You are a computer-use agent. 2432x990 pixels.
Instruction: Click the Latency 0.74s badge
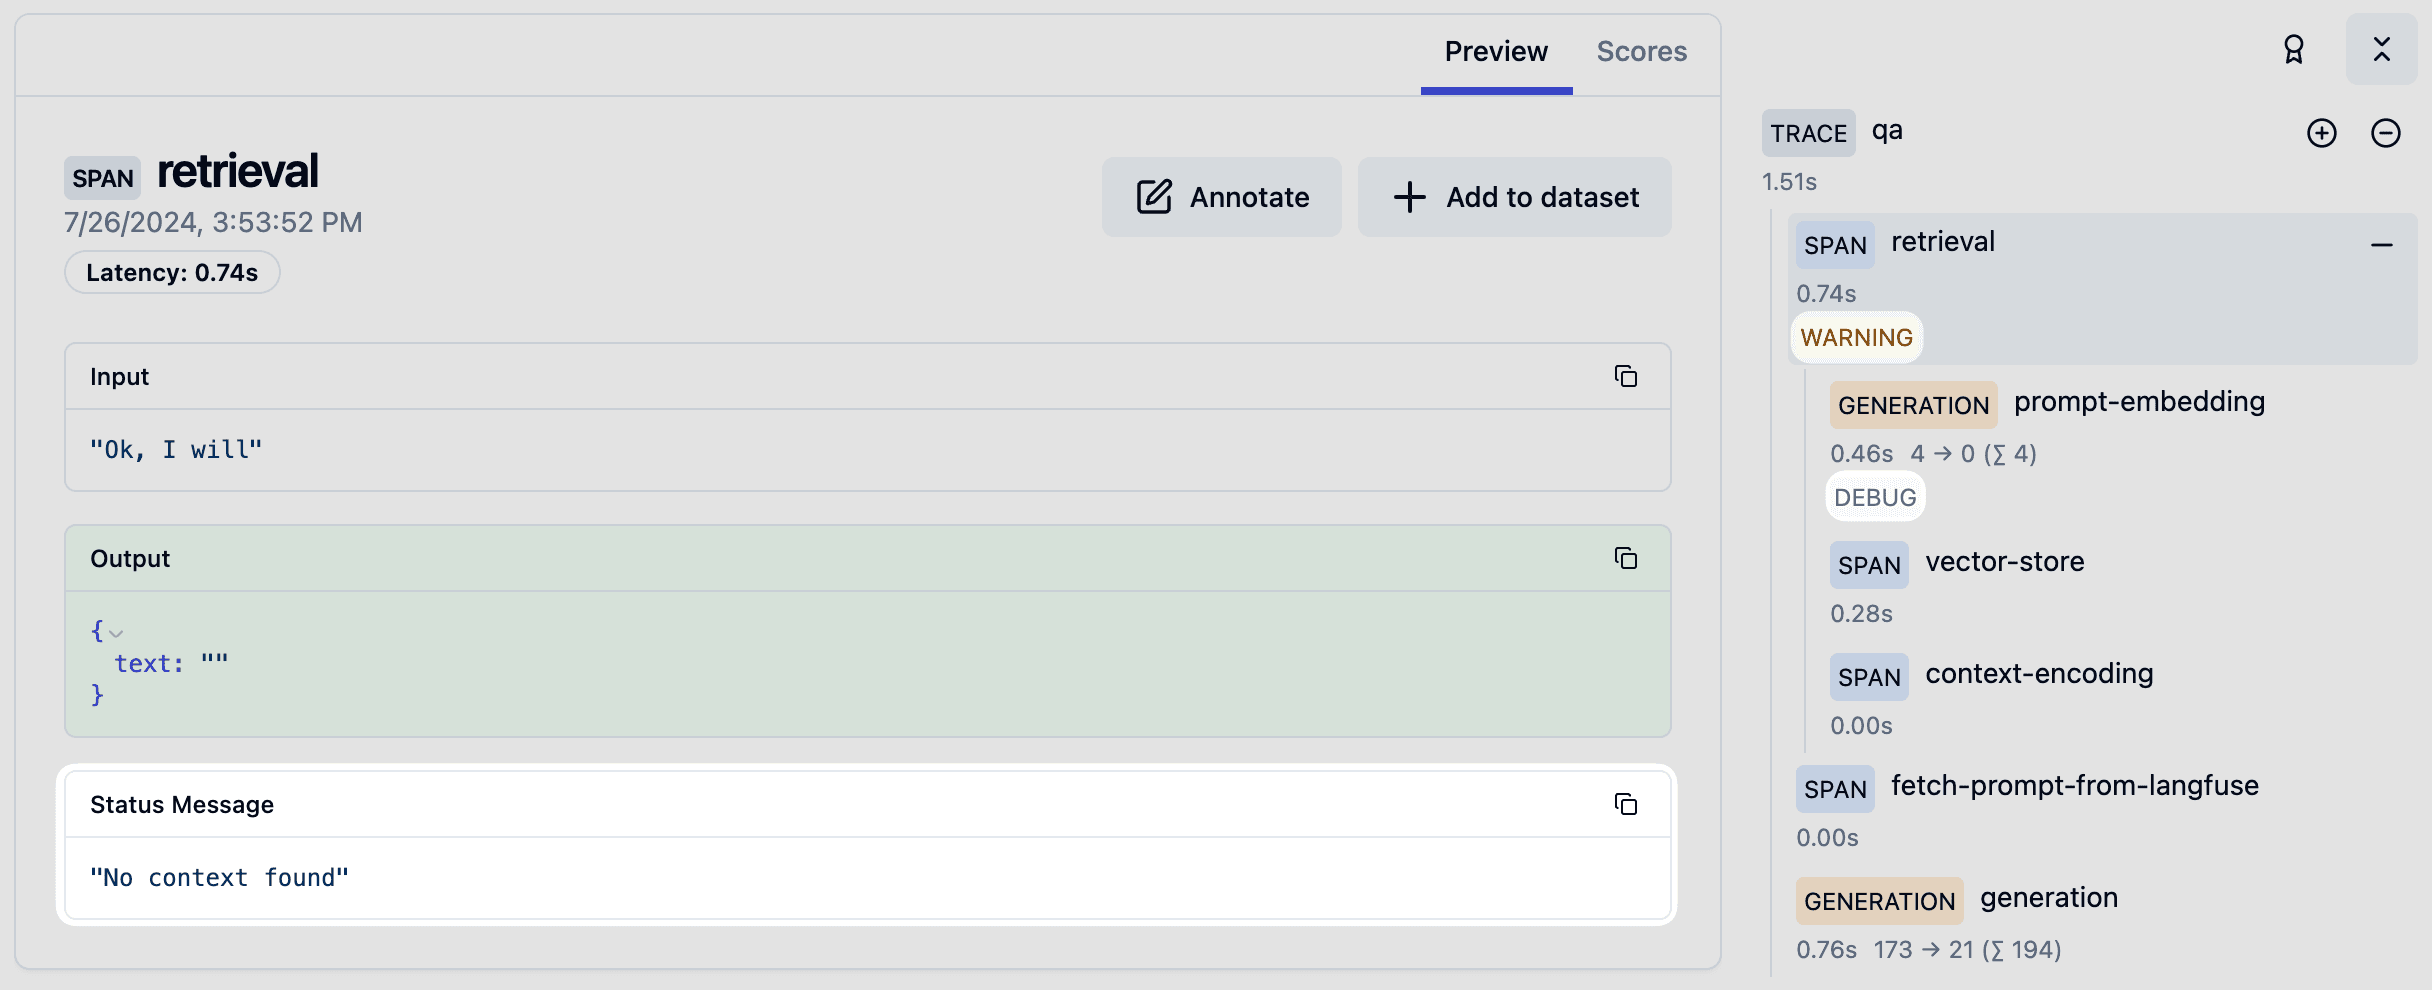pyautogui.click(x=172, y=271)
